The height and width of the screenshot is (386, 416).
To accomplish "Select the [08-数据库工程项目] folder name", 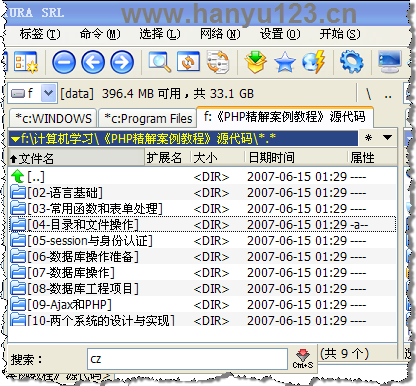I will coord(83,289).
